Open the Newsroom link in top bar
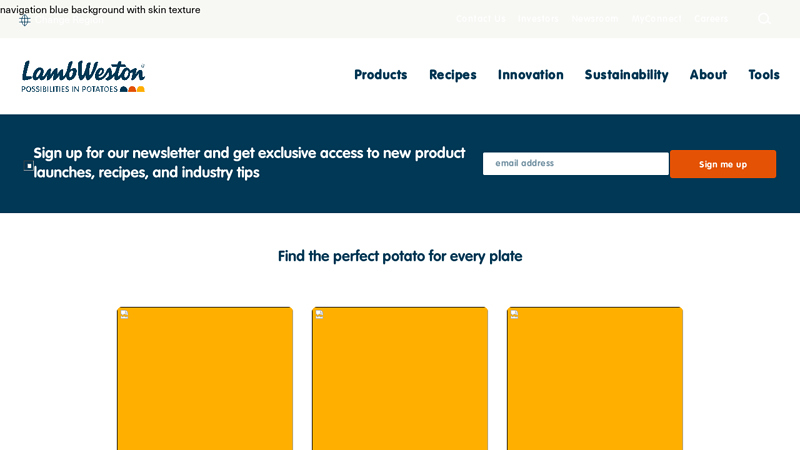800x450 pixels. point(595,19)
